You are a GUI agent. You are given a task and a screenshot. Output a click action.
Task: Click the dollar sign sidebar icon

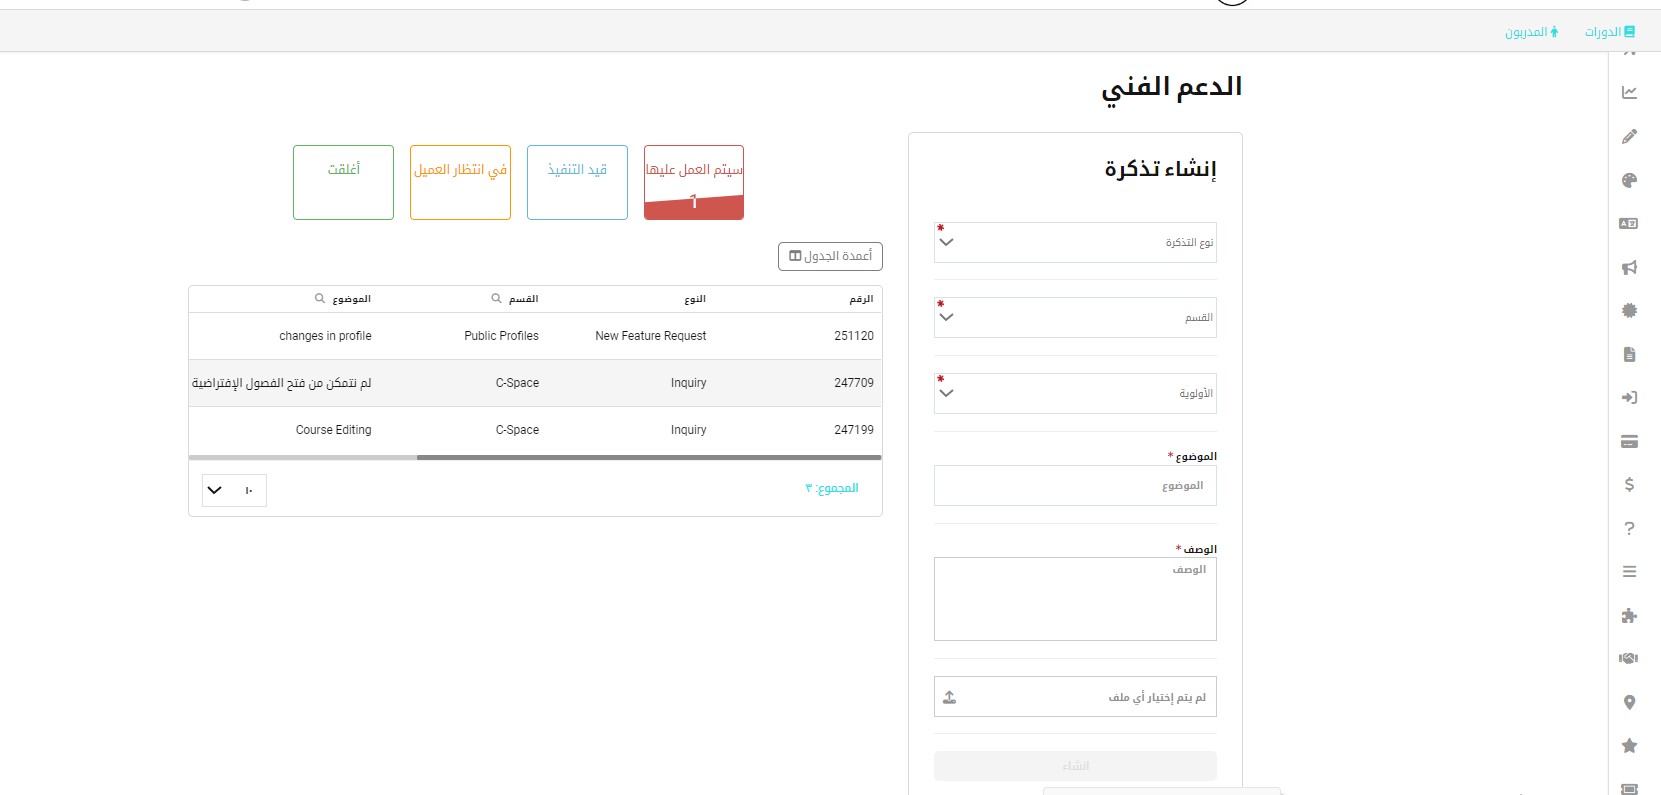(1629, 484)
